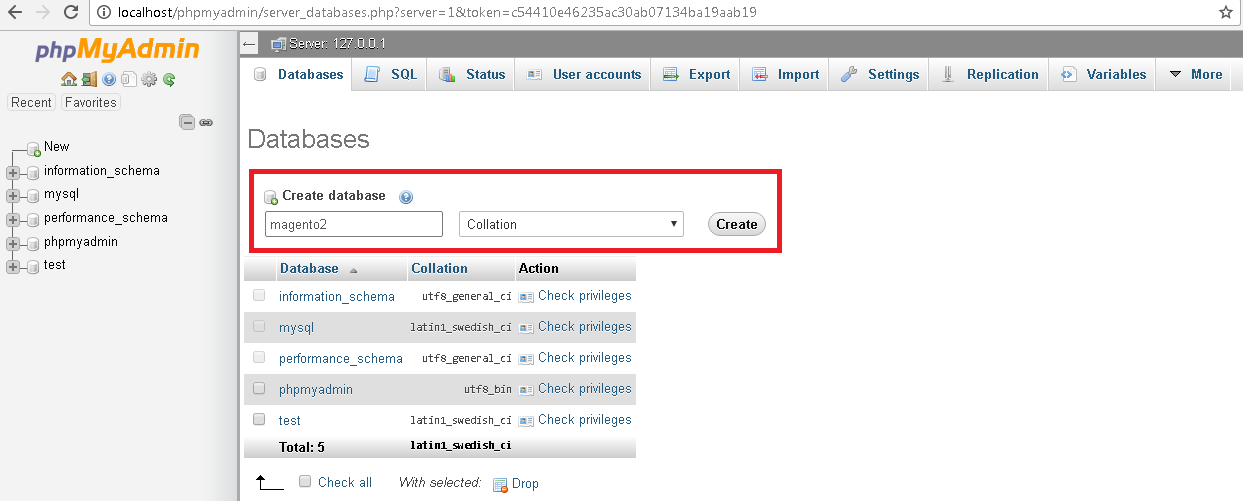This screenshot has height=501, width=1243.
Task: Click Check privileges link for test
Action: point(585,420)
